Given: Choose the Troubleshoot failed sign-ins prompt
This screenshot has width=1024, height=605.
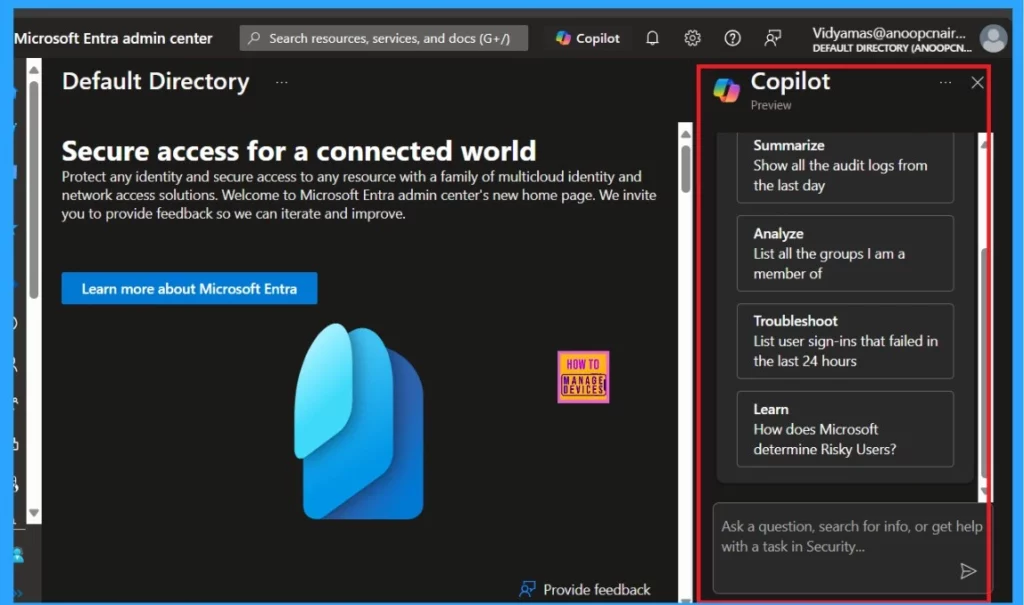Looking at the screenshot, I should point(845,341).
